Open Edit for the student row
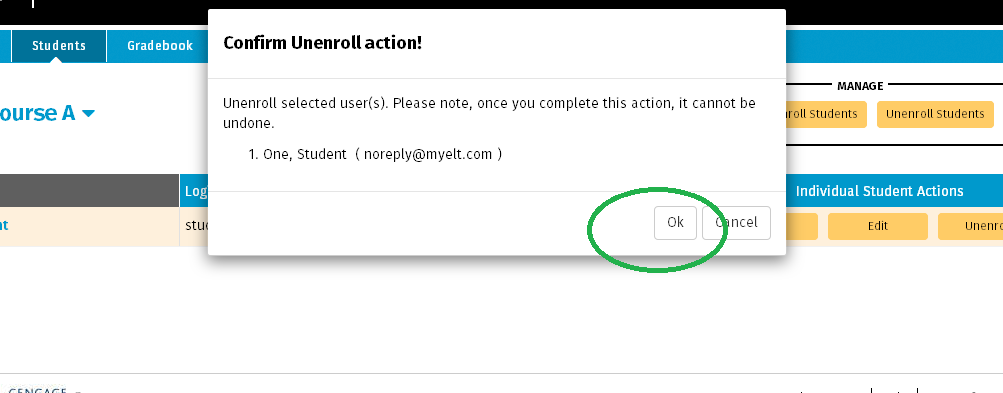The image size is (1003, 393). point(878,226)
